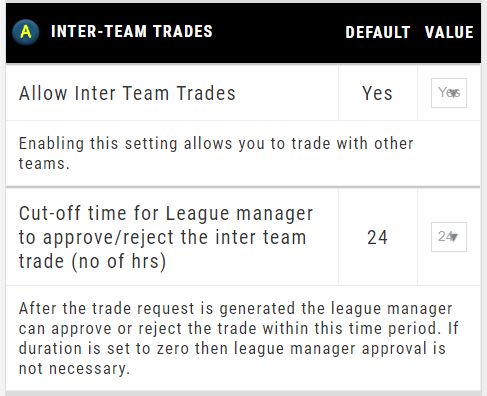
Task: Click the cut-off time for League manager label
Action: click(x=166, y=237)
